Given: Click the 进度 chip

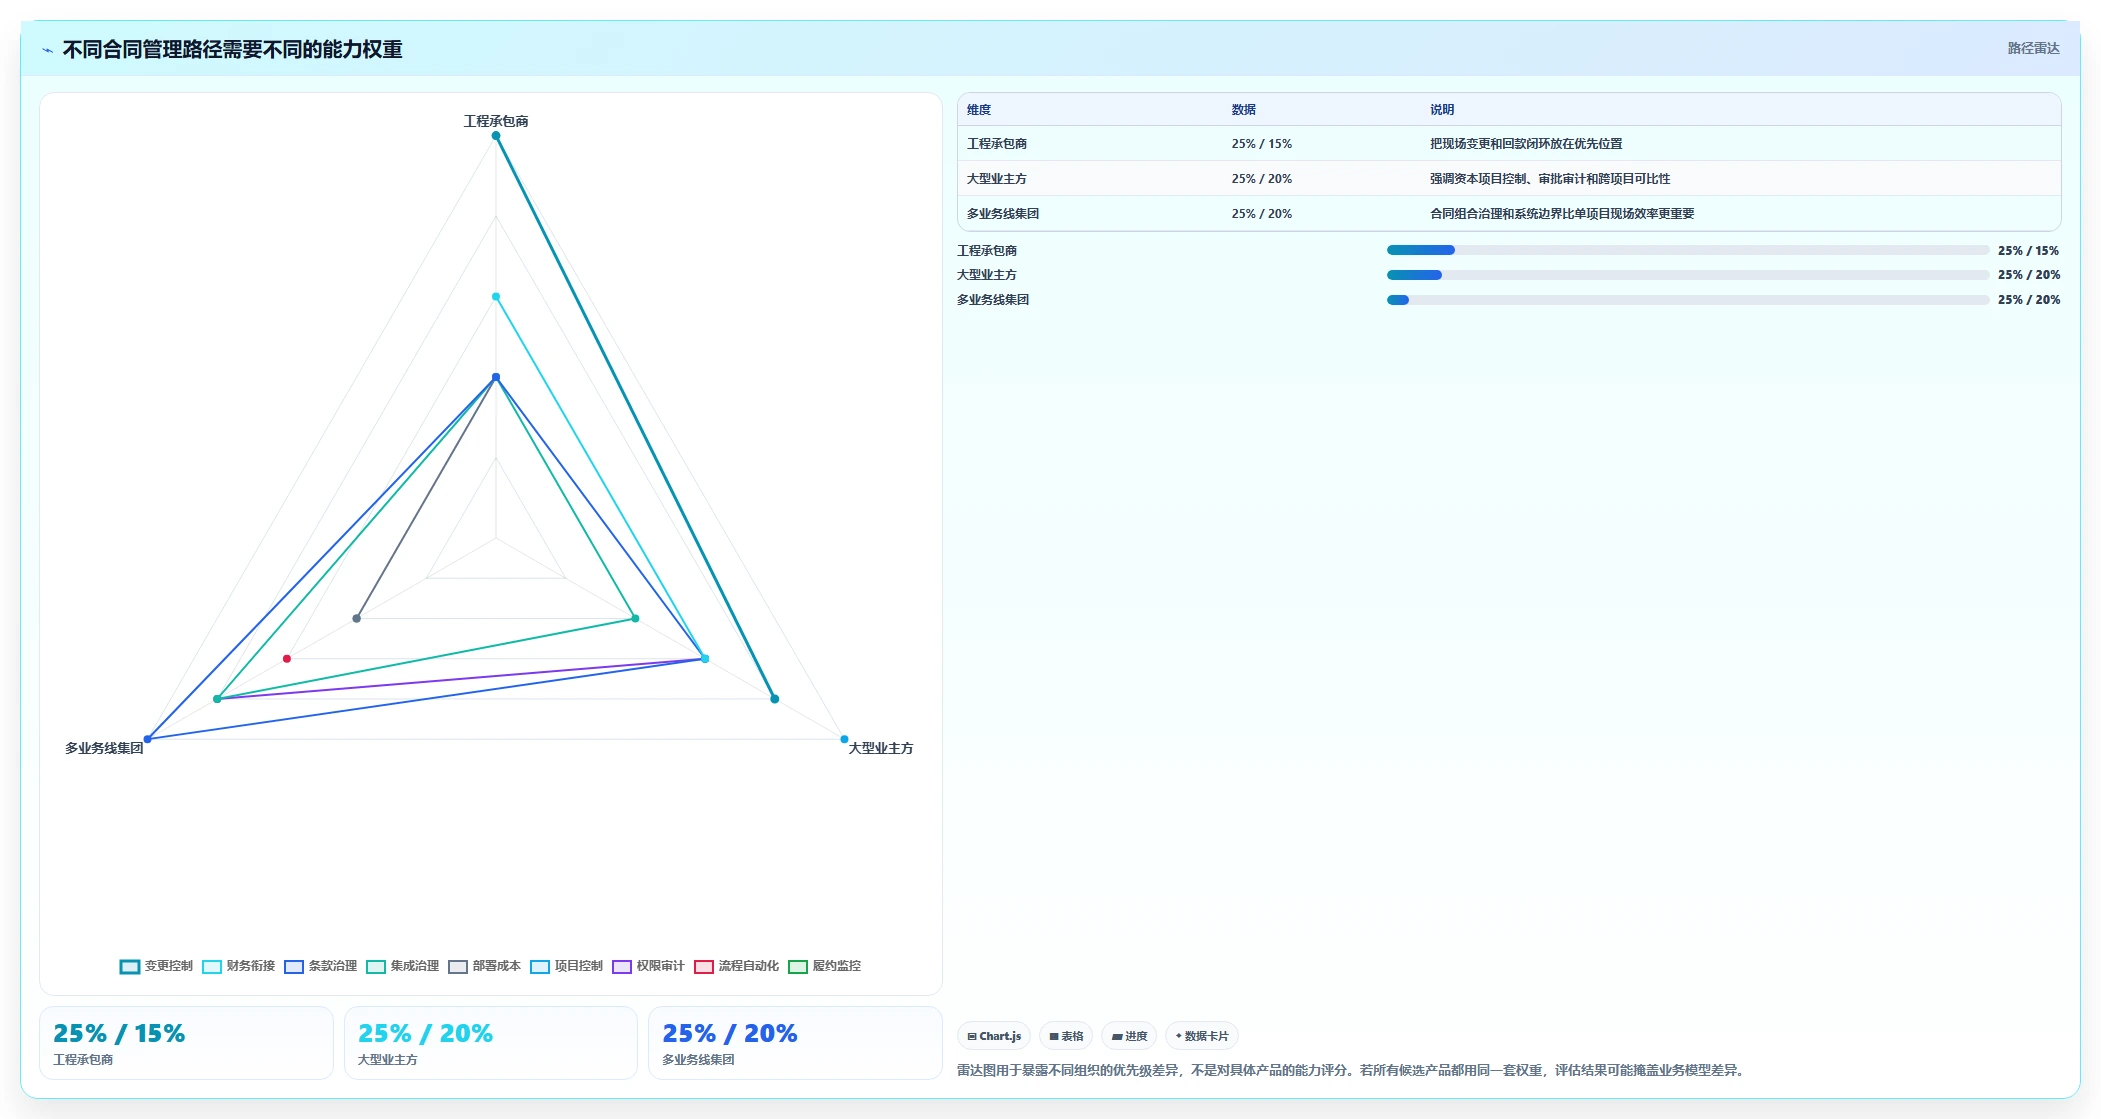Looking at the screenshot, I should (x=1129, y=1036).
